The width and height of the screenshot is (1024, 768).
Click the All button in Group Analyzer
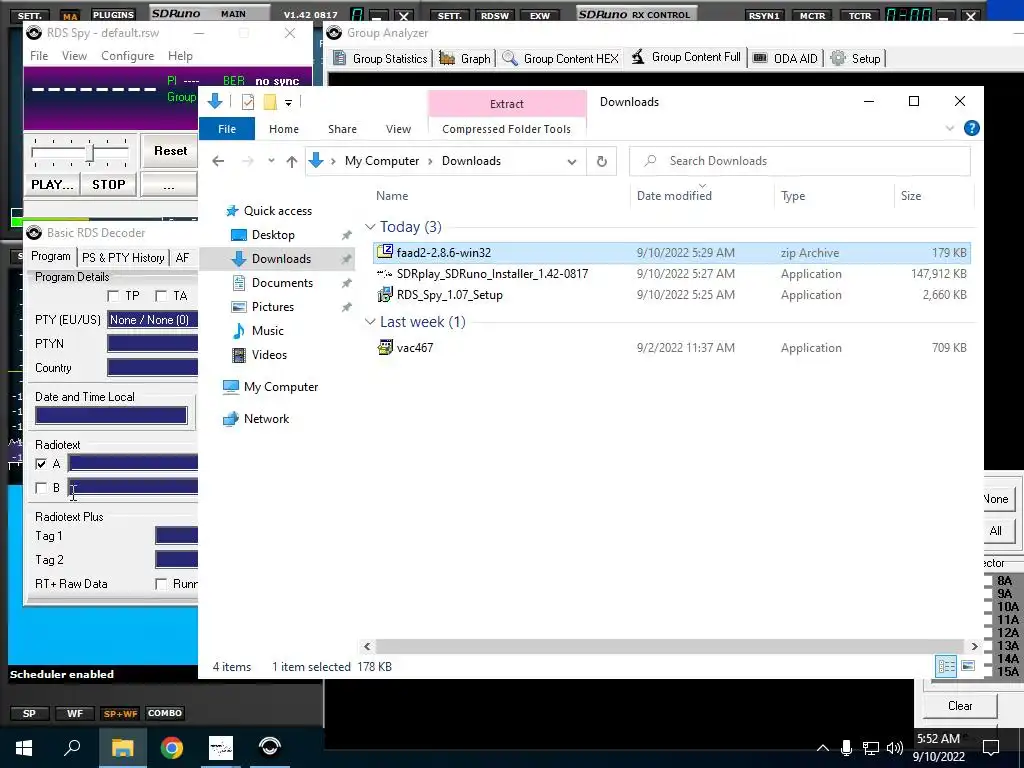[997, 530]
